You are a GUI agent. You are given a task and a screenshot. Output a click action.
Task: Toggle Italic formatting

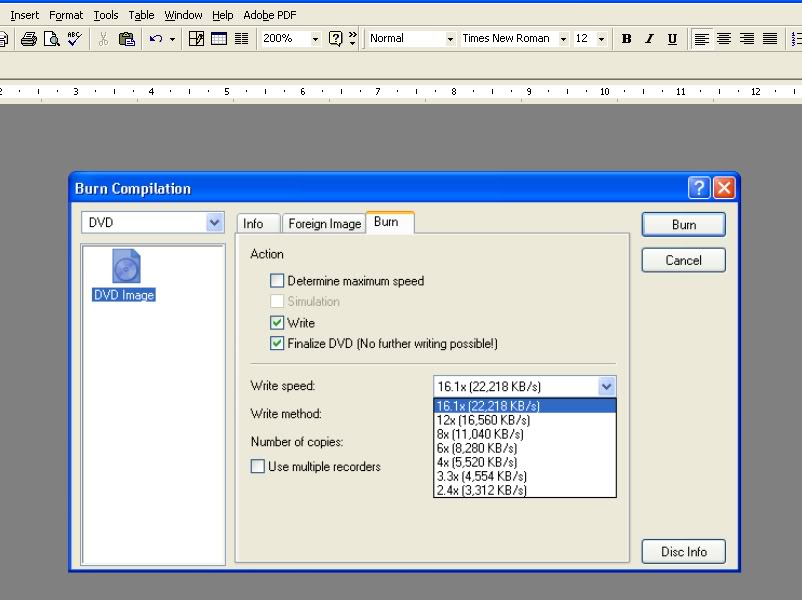click(649, 39)
